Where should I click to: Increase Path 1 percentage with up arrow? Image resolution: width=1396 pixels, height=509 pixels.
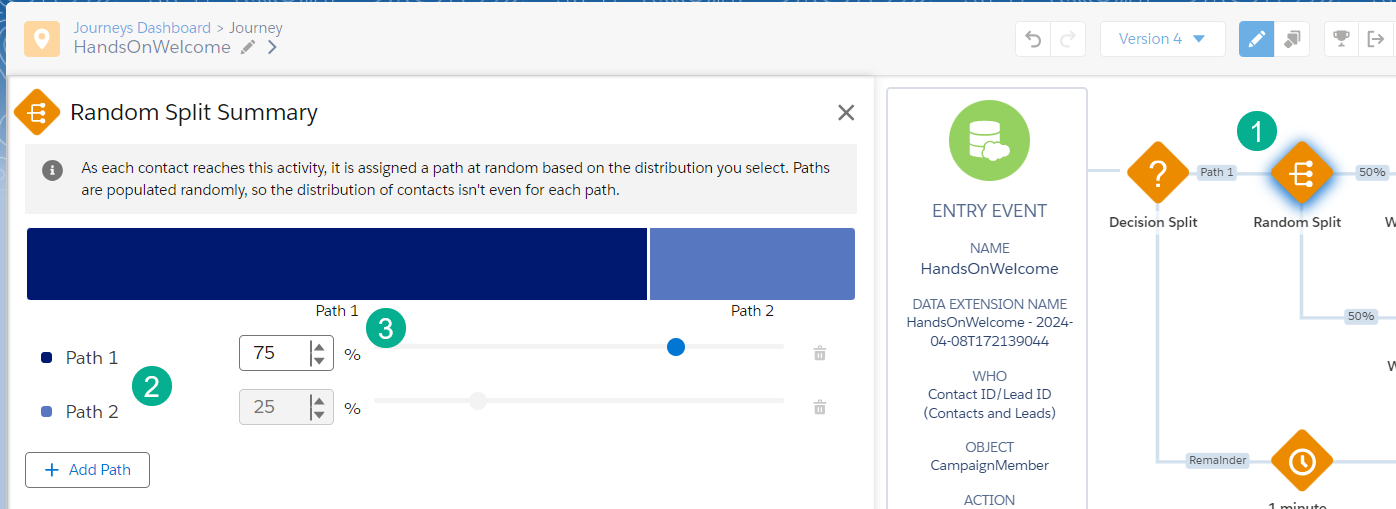pos(319,346)
